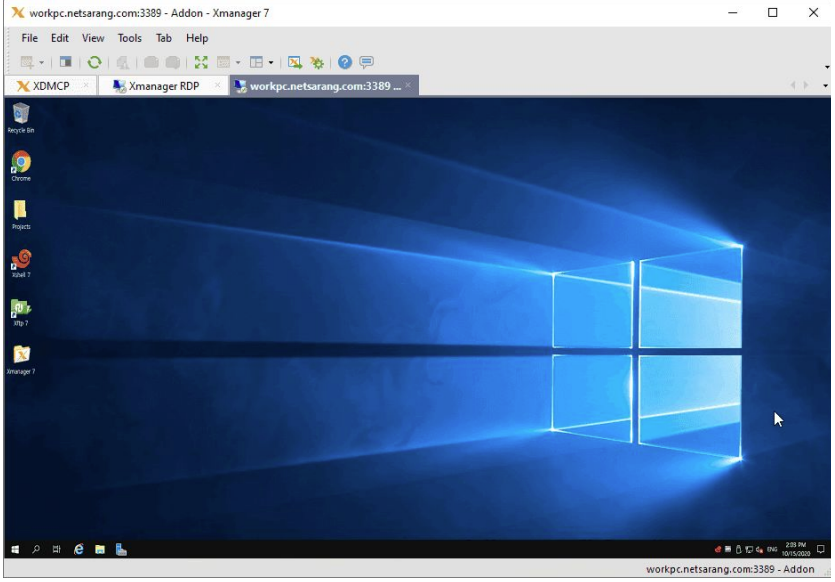Click the second greyed-out bubble toolbar icon

click(x=173, y=62)
